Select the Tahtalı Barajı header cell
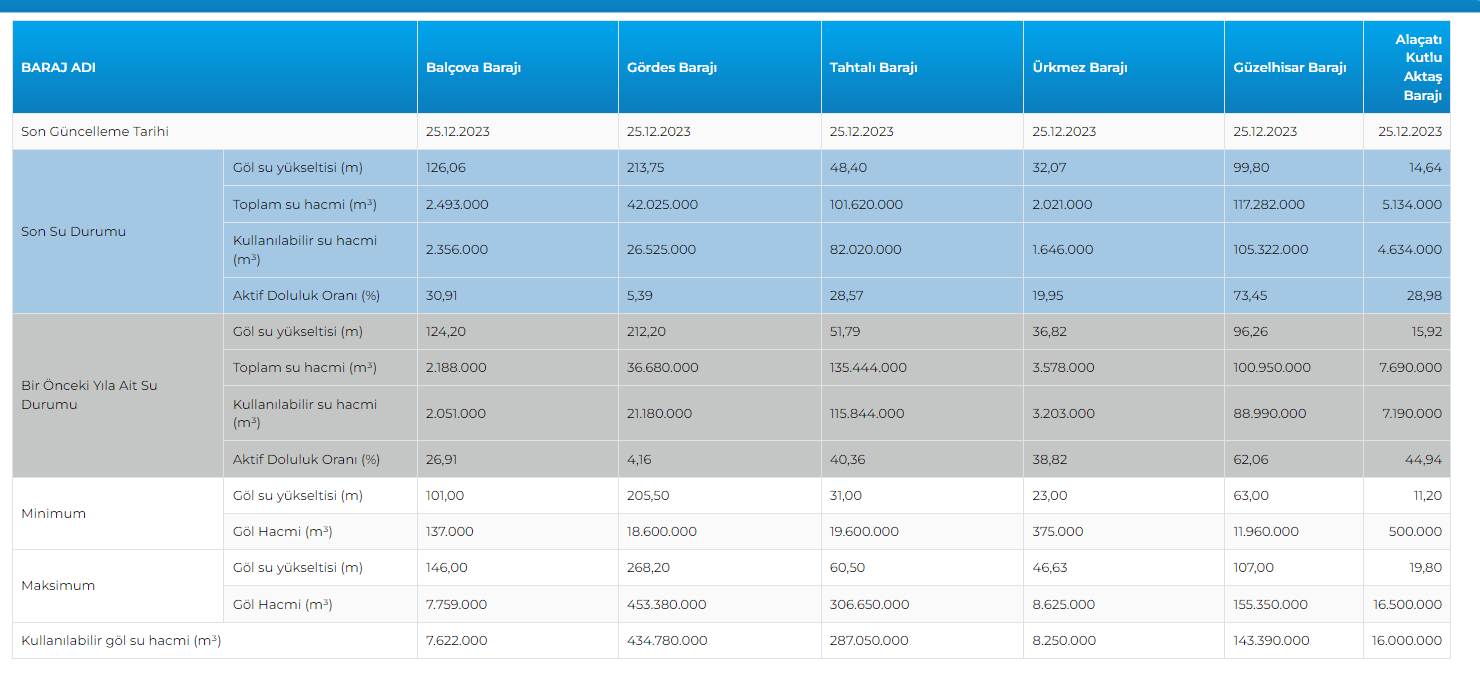Image resolution: width=1480 pixels, height=681 pixels. click(x=873, y=68)
